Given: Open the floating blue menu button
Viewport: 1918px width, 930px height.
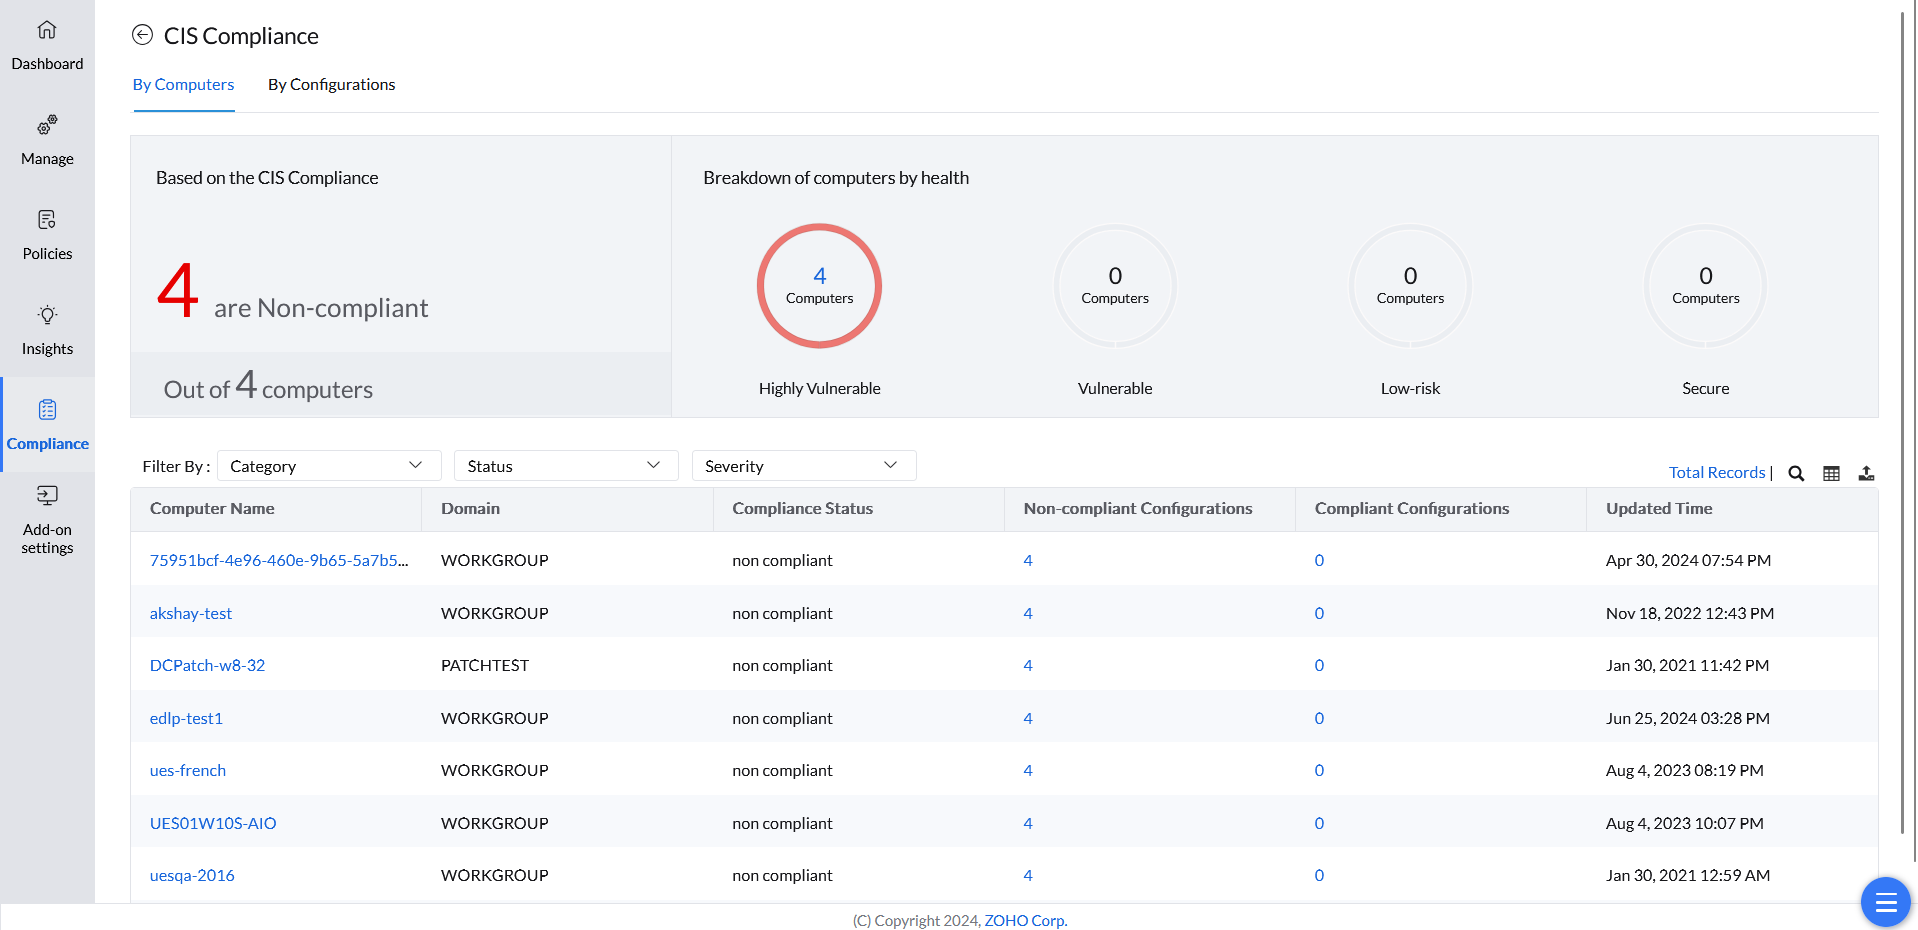Looking at the screenshot, I should pos(1885,902).
